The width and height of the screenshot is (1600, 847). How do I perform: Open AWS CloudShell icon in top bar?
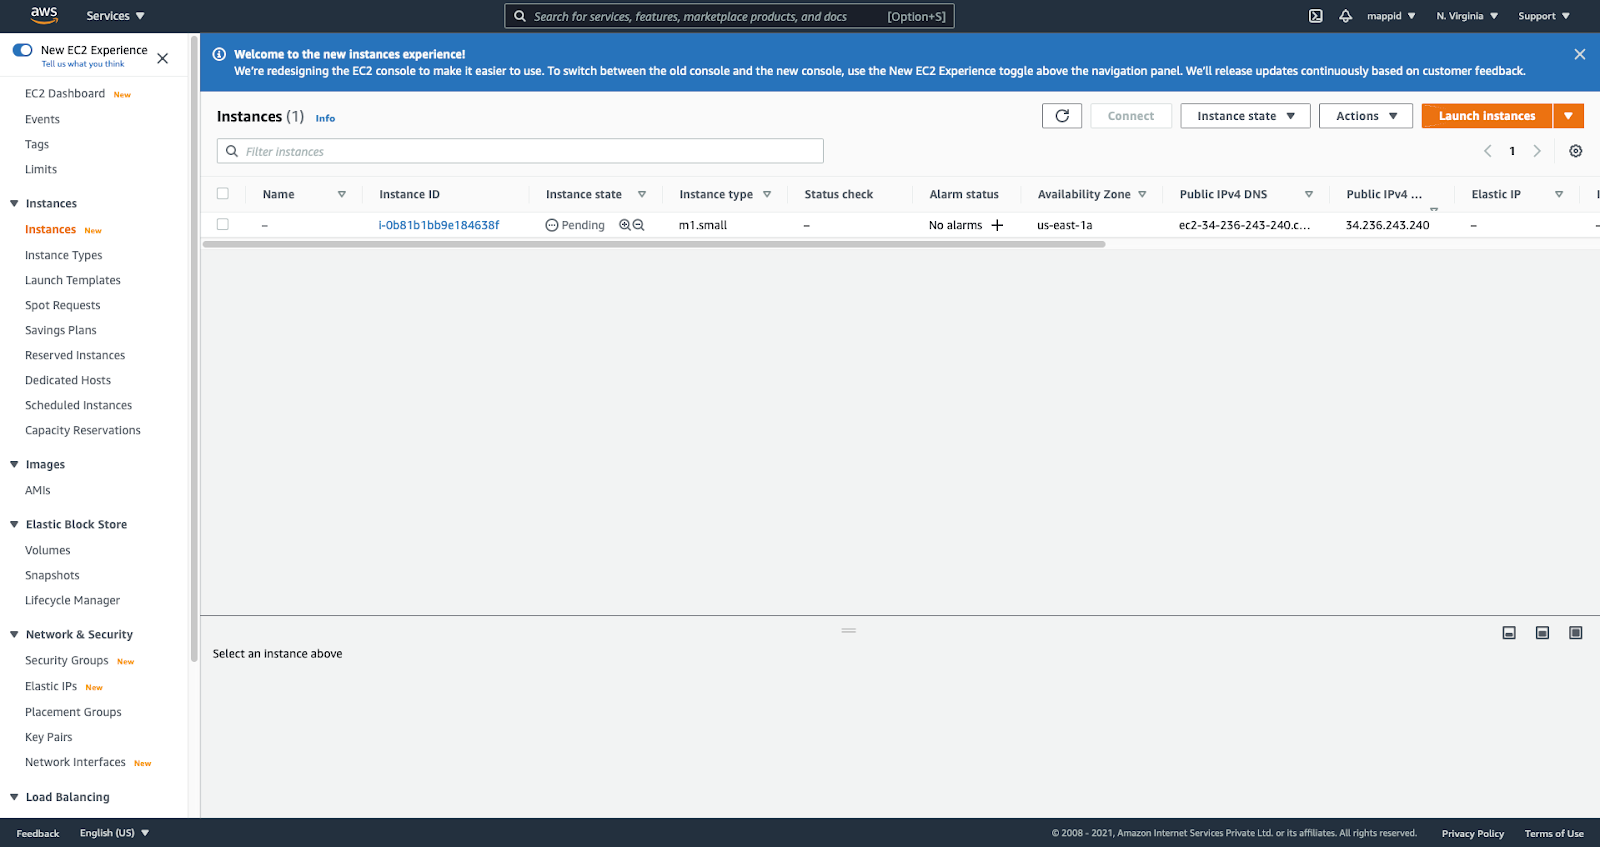pos(1316,16)
